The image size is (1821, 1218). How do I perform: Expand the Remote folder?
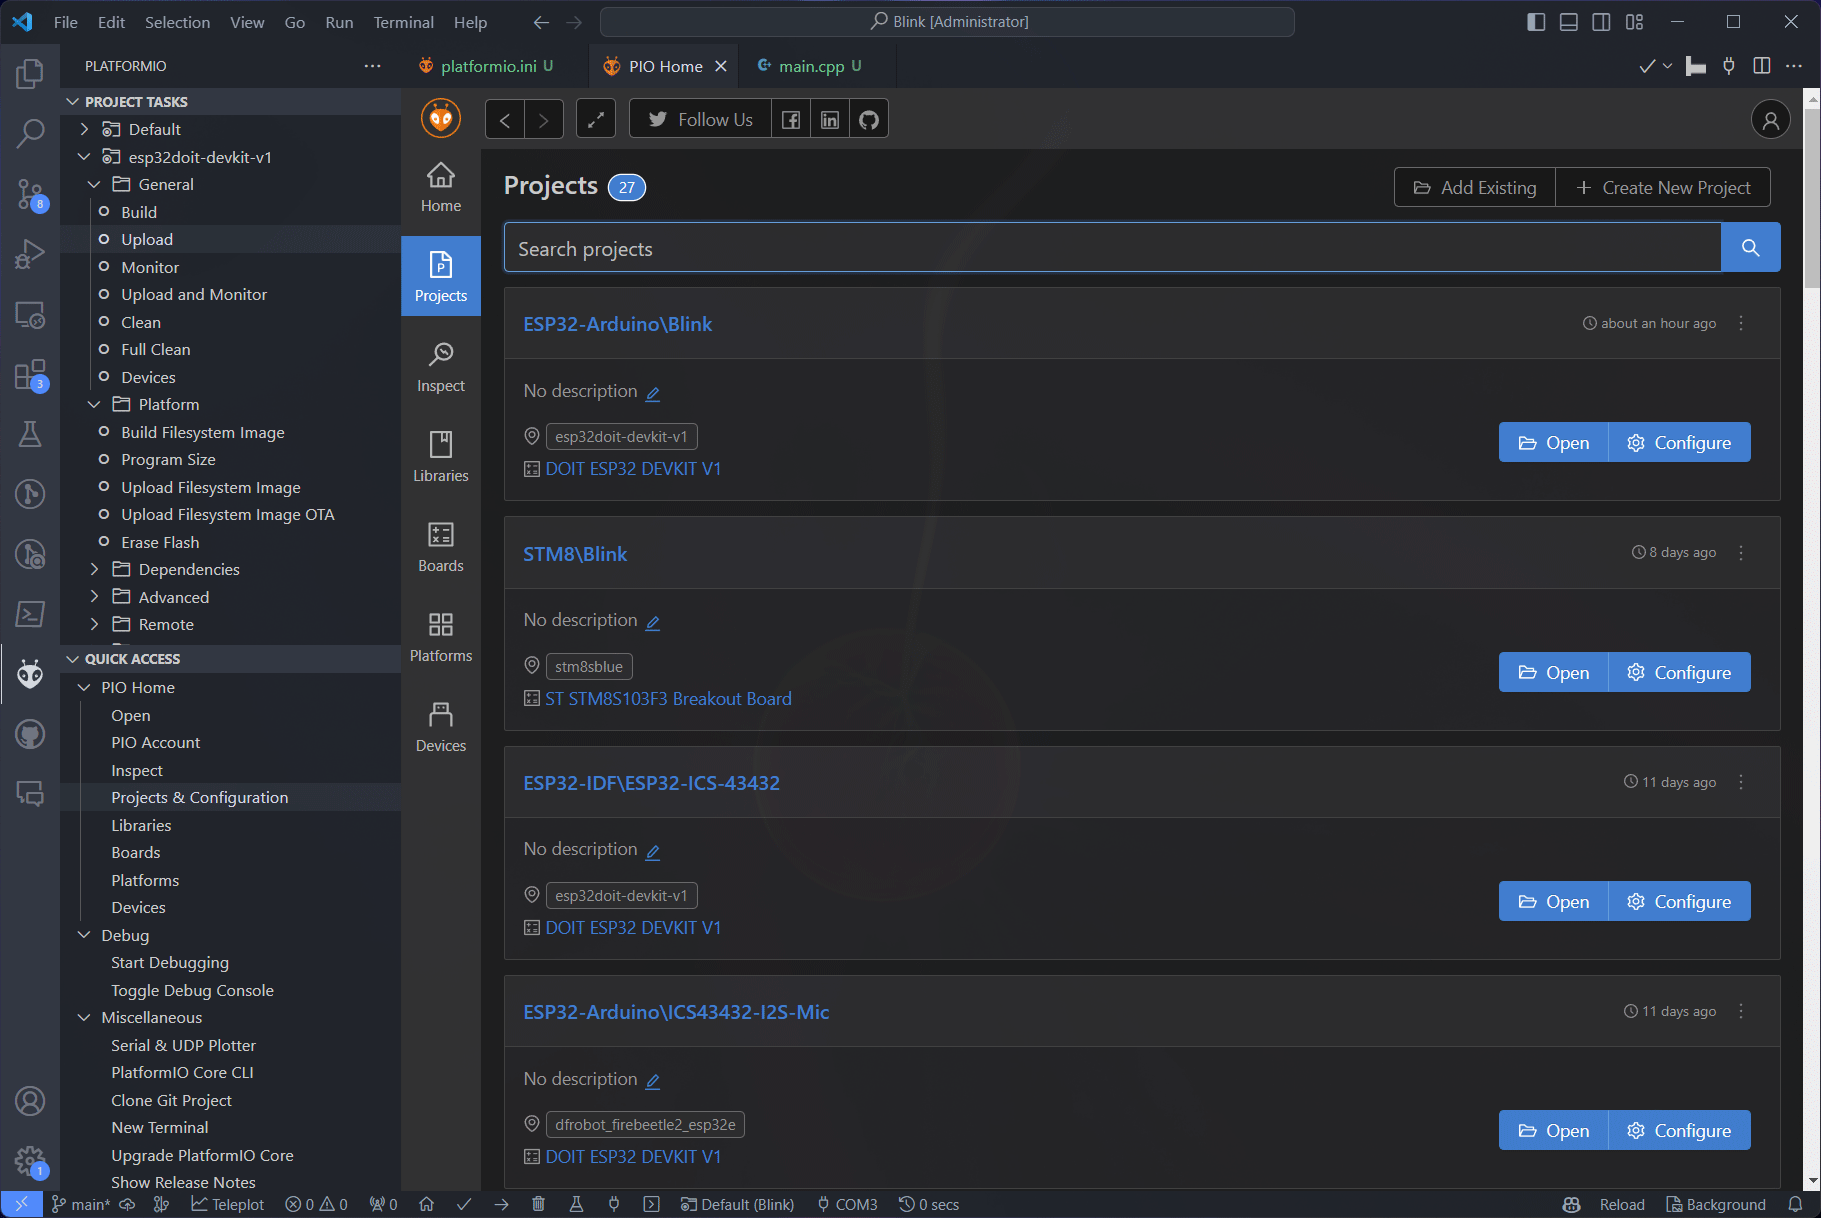point(94,624)
